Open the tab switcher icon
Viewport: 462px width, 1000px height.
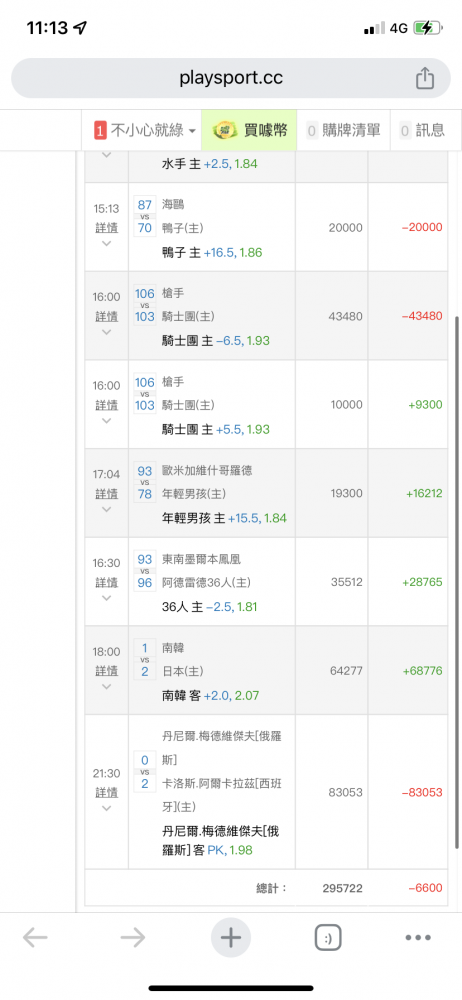(x=328, y=938)
